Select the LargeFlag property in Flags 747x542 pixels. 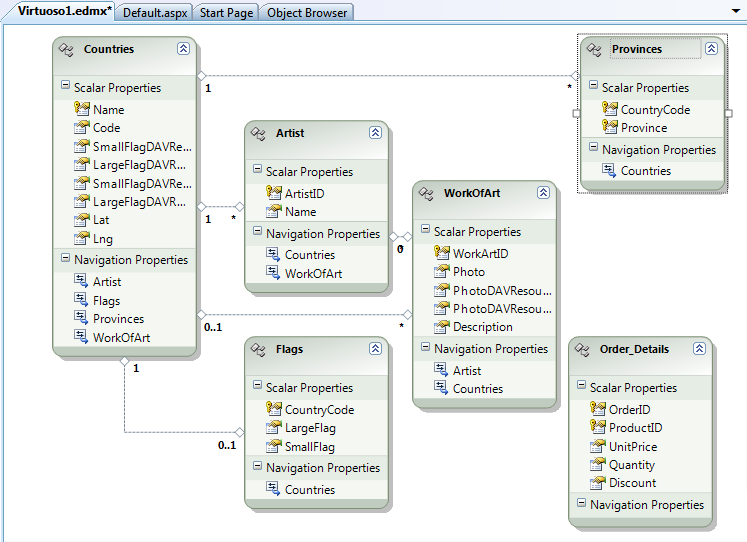(309, 428)
